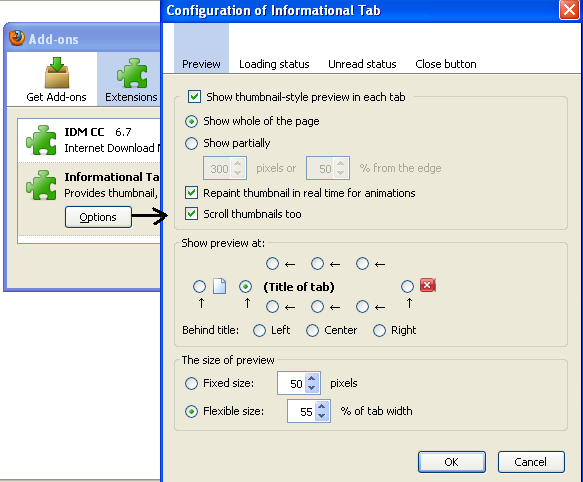Select Fixed size radio option

click(191, 383)
